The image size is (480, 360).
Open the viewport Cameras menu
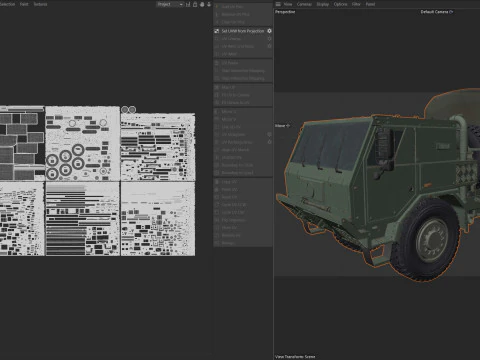[x=304, y=4]
